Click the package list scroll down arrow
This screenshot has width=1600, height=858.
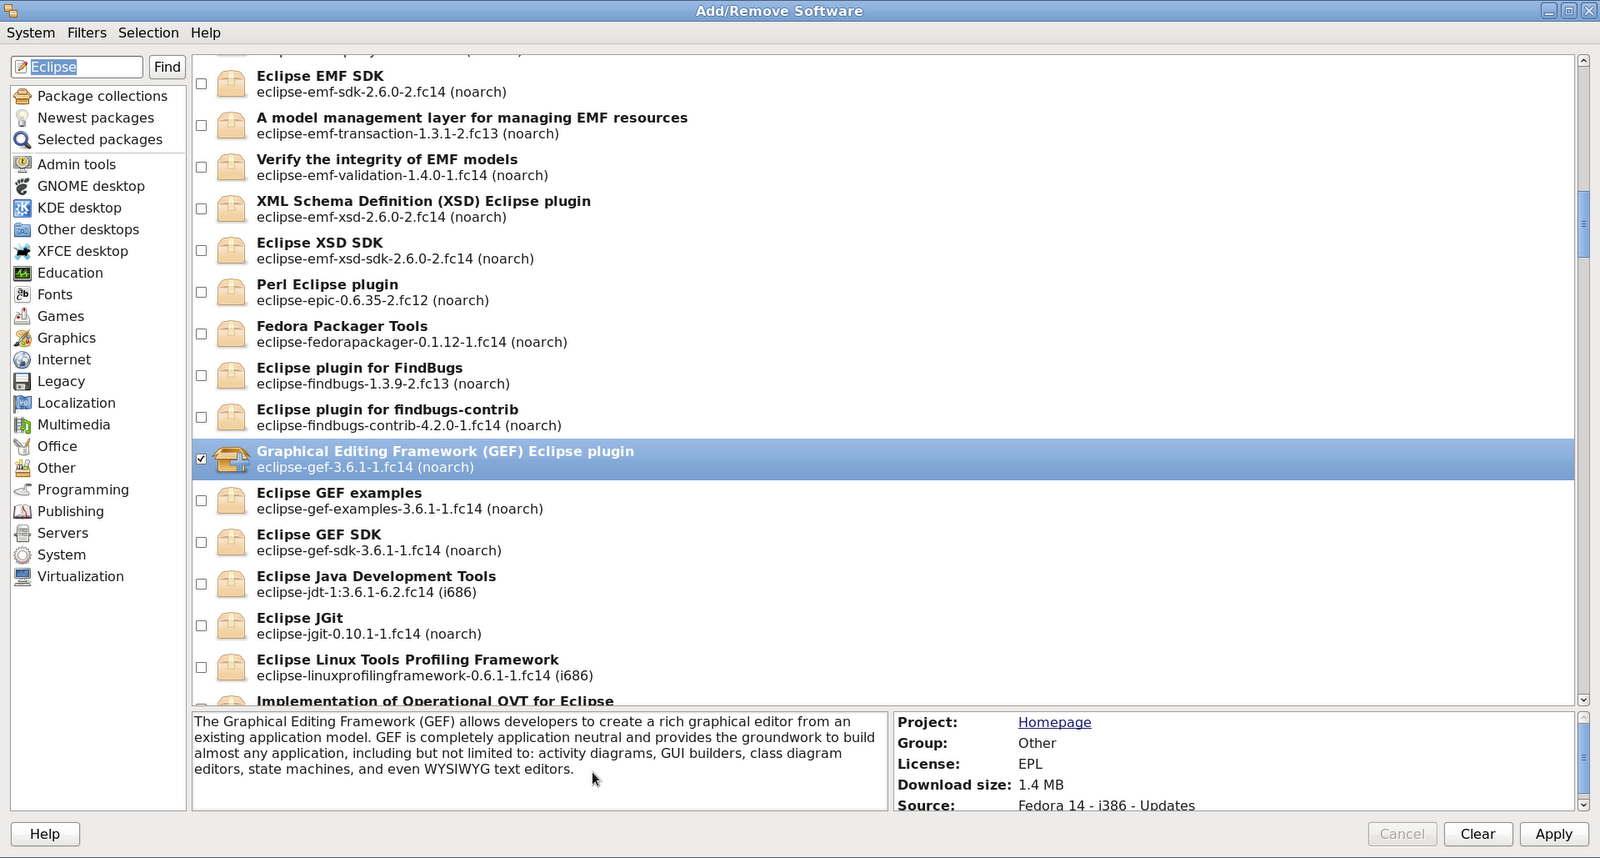pos(1583,700)
